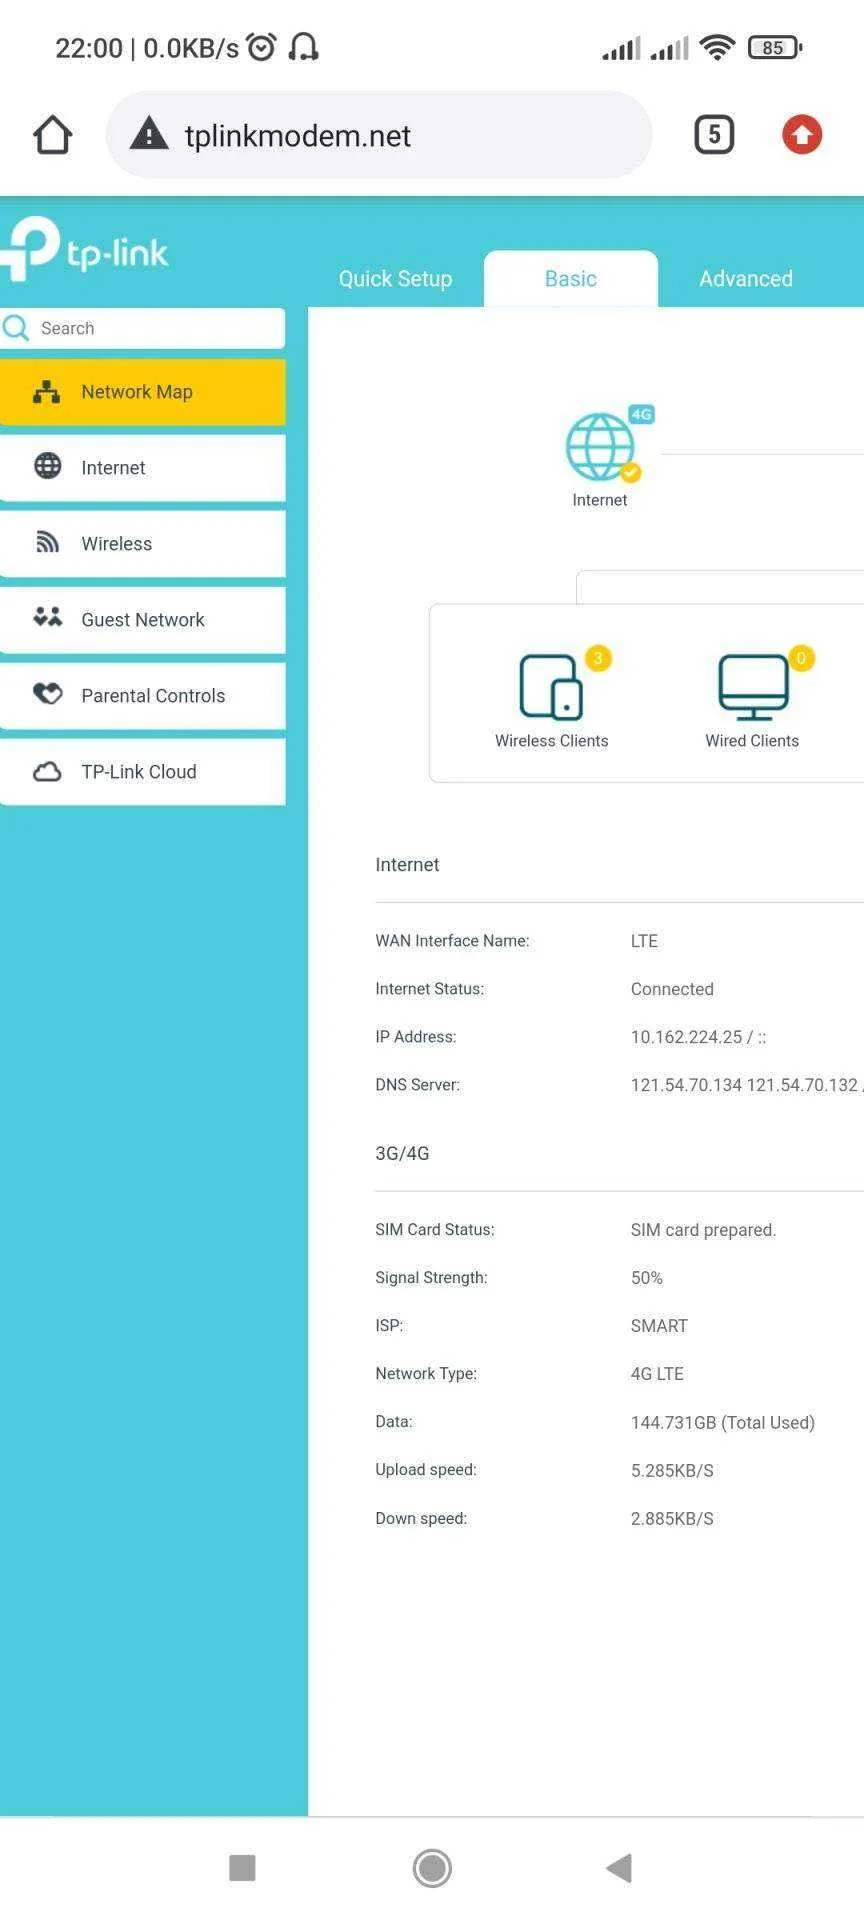Click the Upload speed value 5.285KB/S
864x1920 pixels.
(672, 1470)
